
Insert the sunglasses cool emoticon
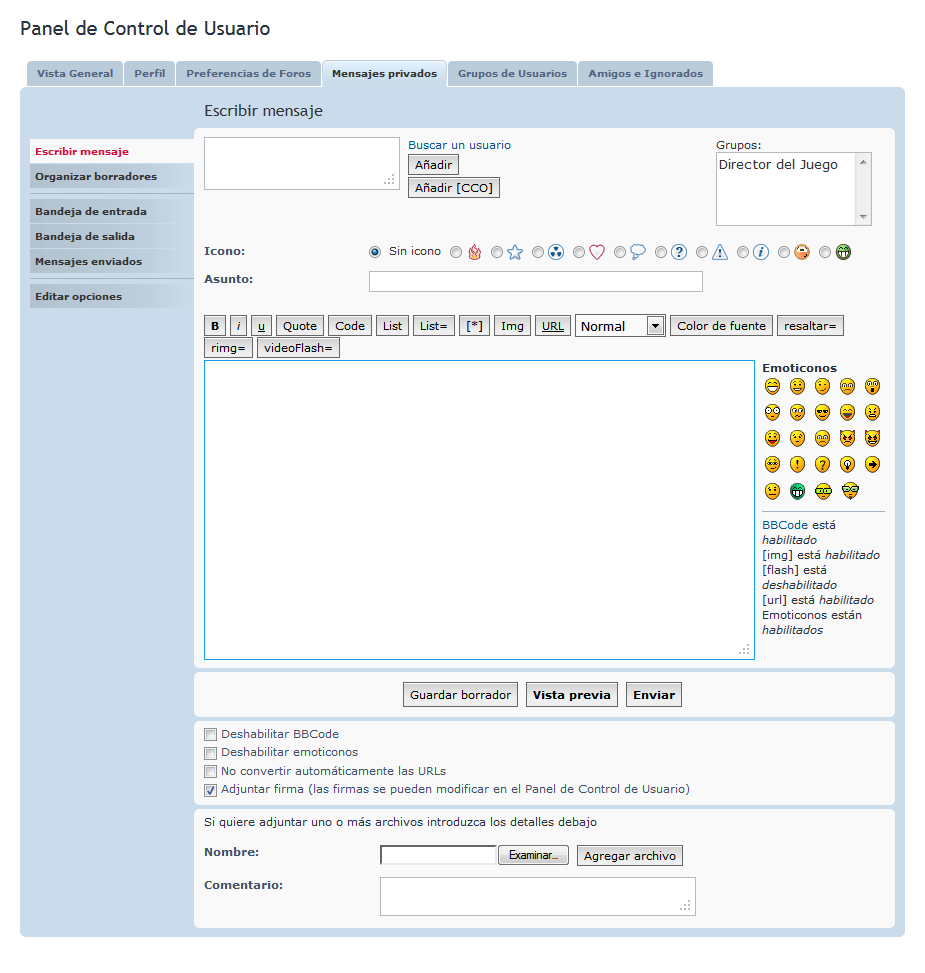pyautogui.click(x=822, y=412)
